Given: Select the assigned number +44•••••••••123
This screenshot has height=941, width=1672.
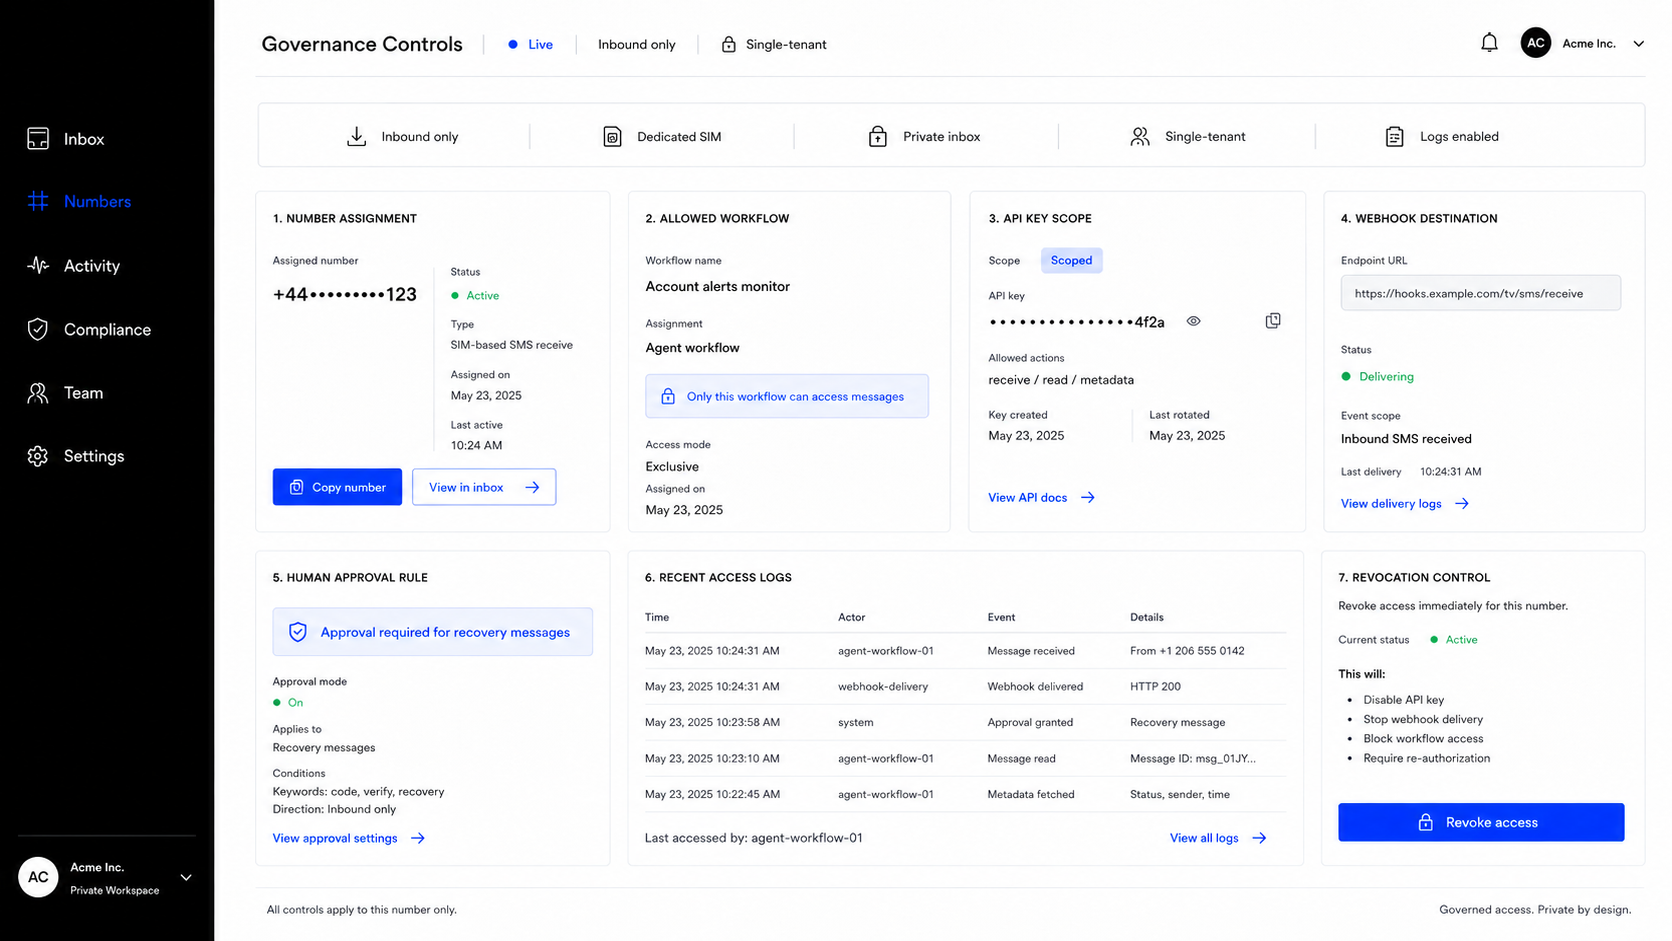Looking at the screenshot, I should (345, 294).
